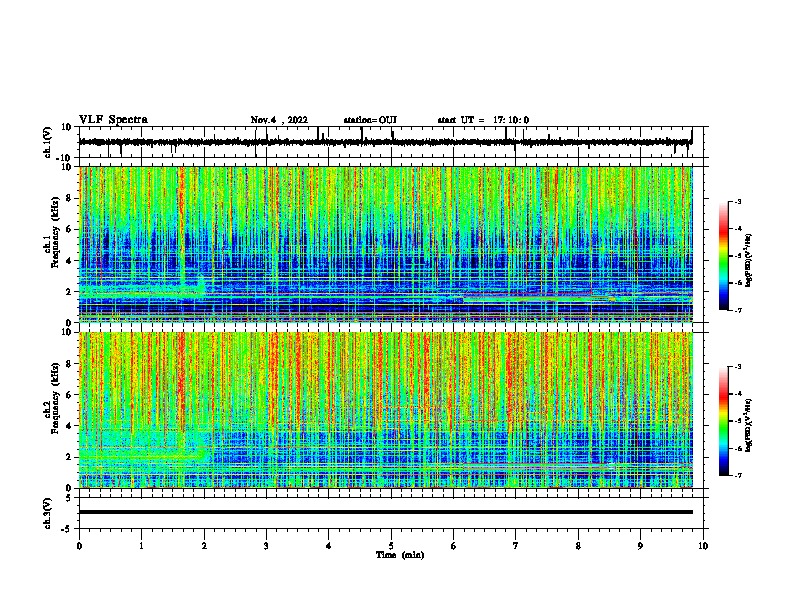Screen dimensions: 792x612
Task: Click the "6" kHz tick of ch.1 spectrogram
Action: (70, 229)
